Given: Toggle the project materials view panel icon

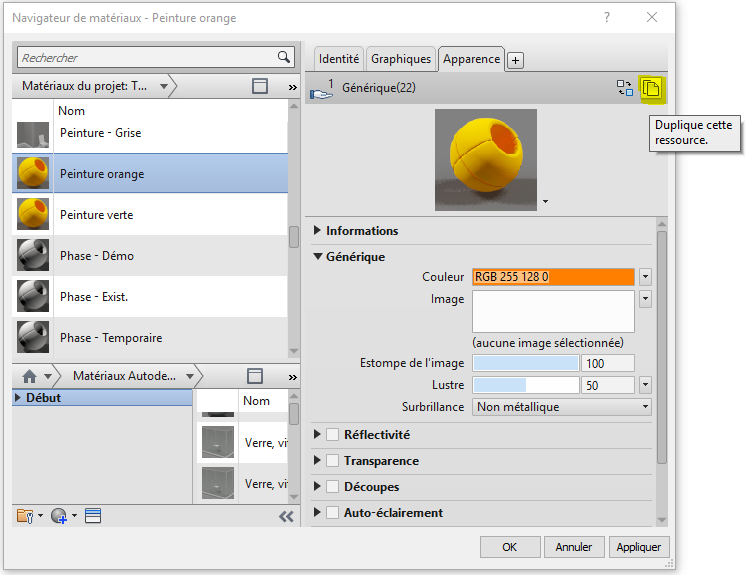Looking at the screenshot, I should [260, 87].
